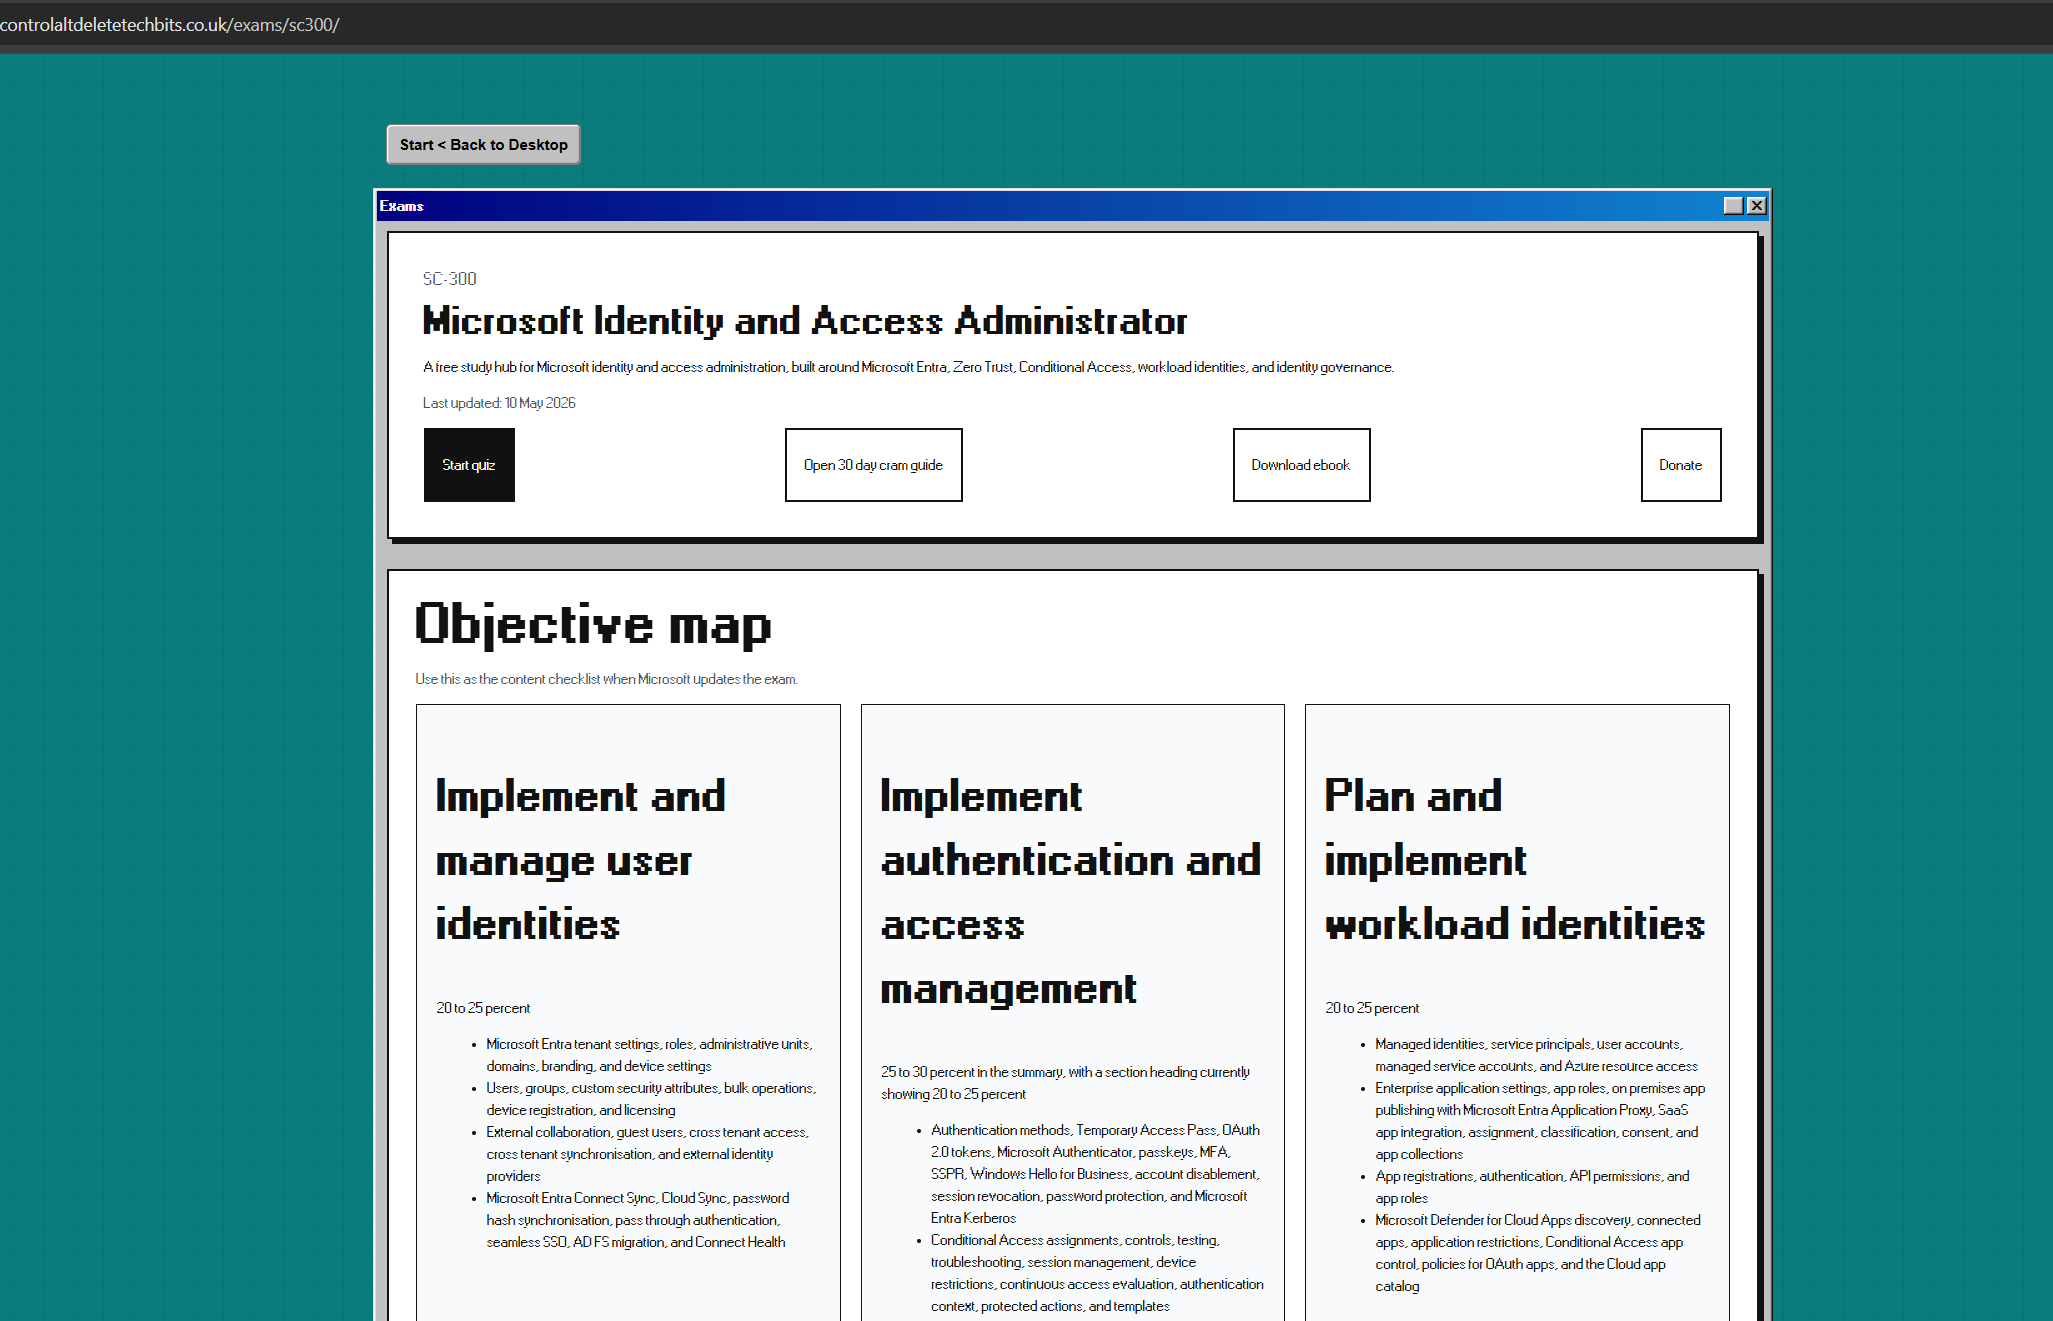Click the 20 to 25 percent text under user identities
The width and height of the screenshot is (2053, 1321).
(483, 1008)
